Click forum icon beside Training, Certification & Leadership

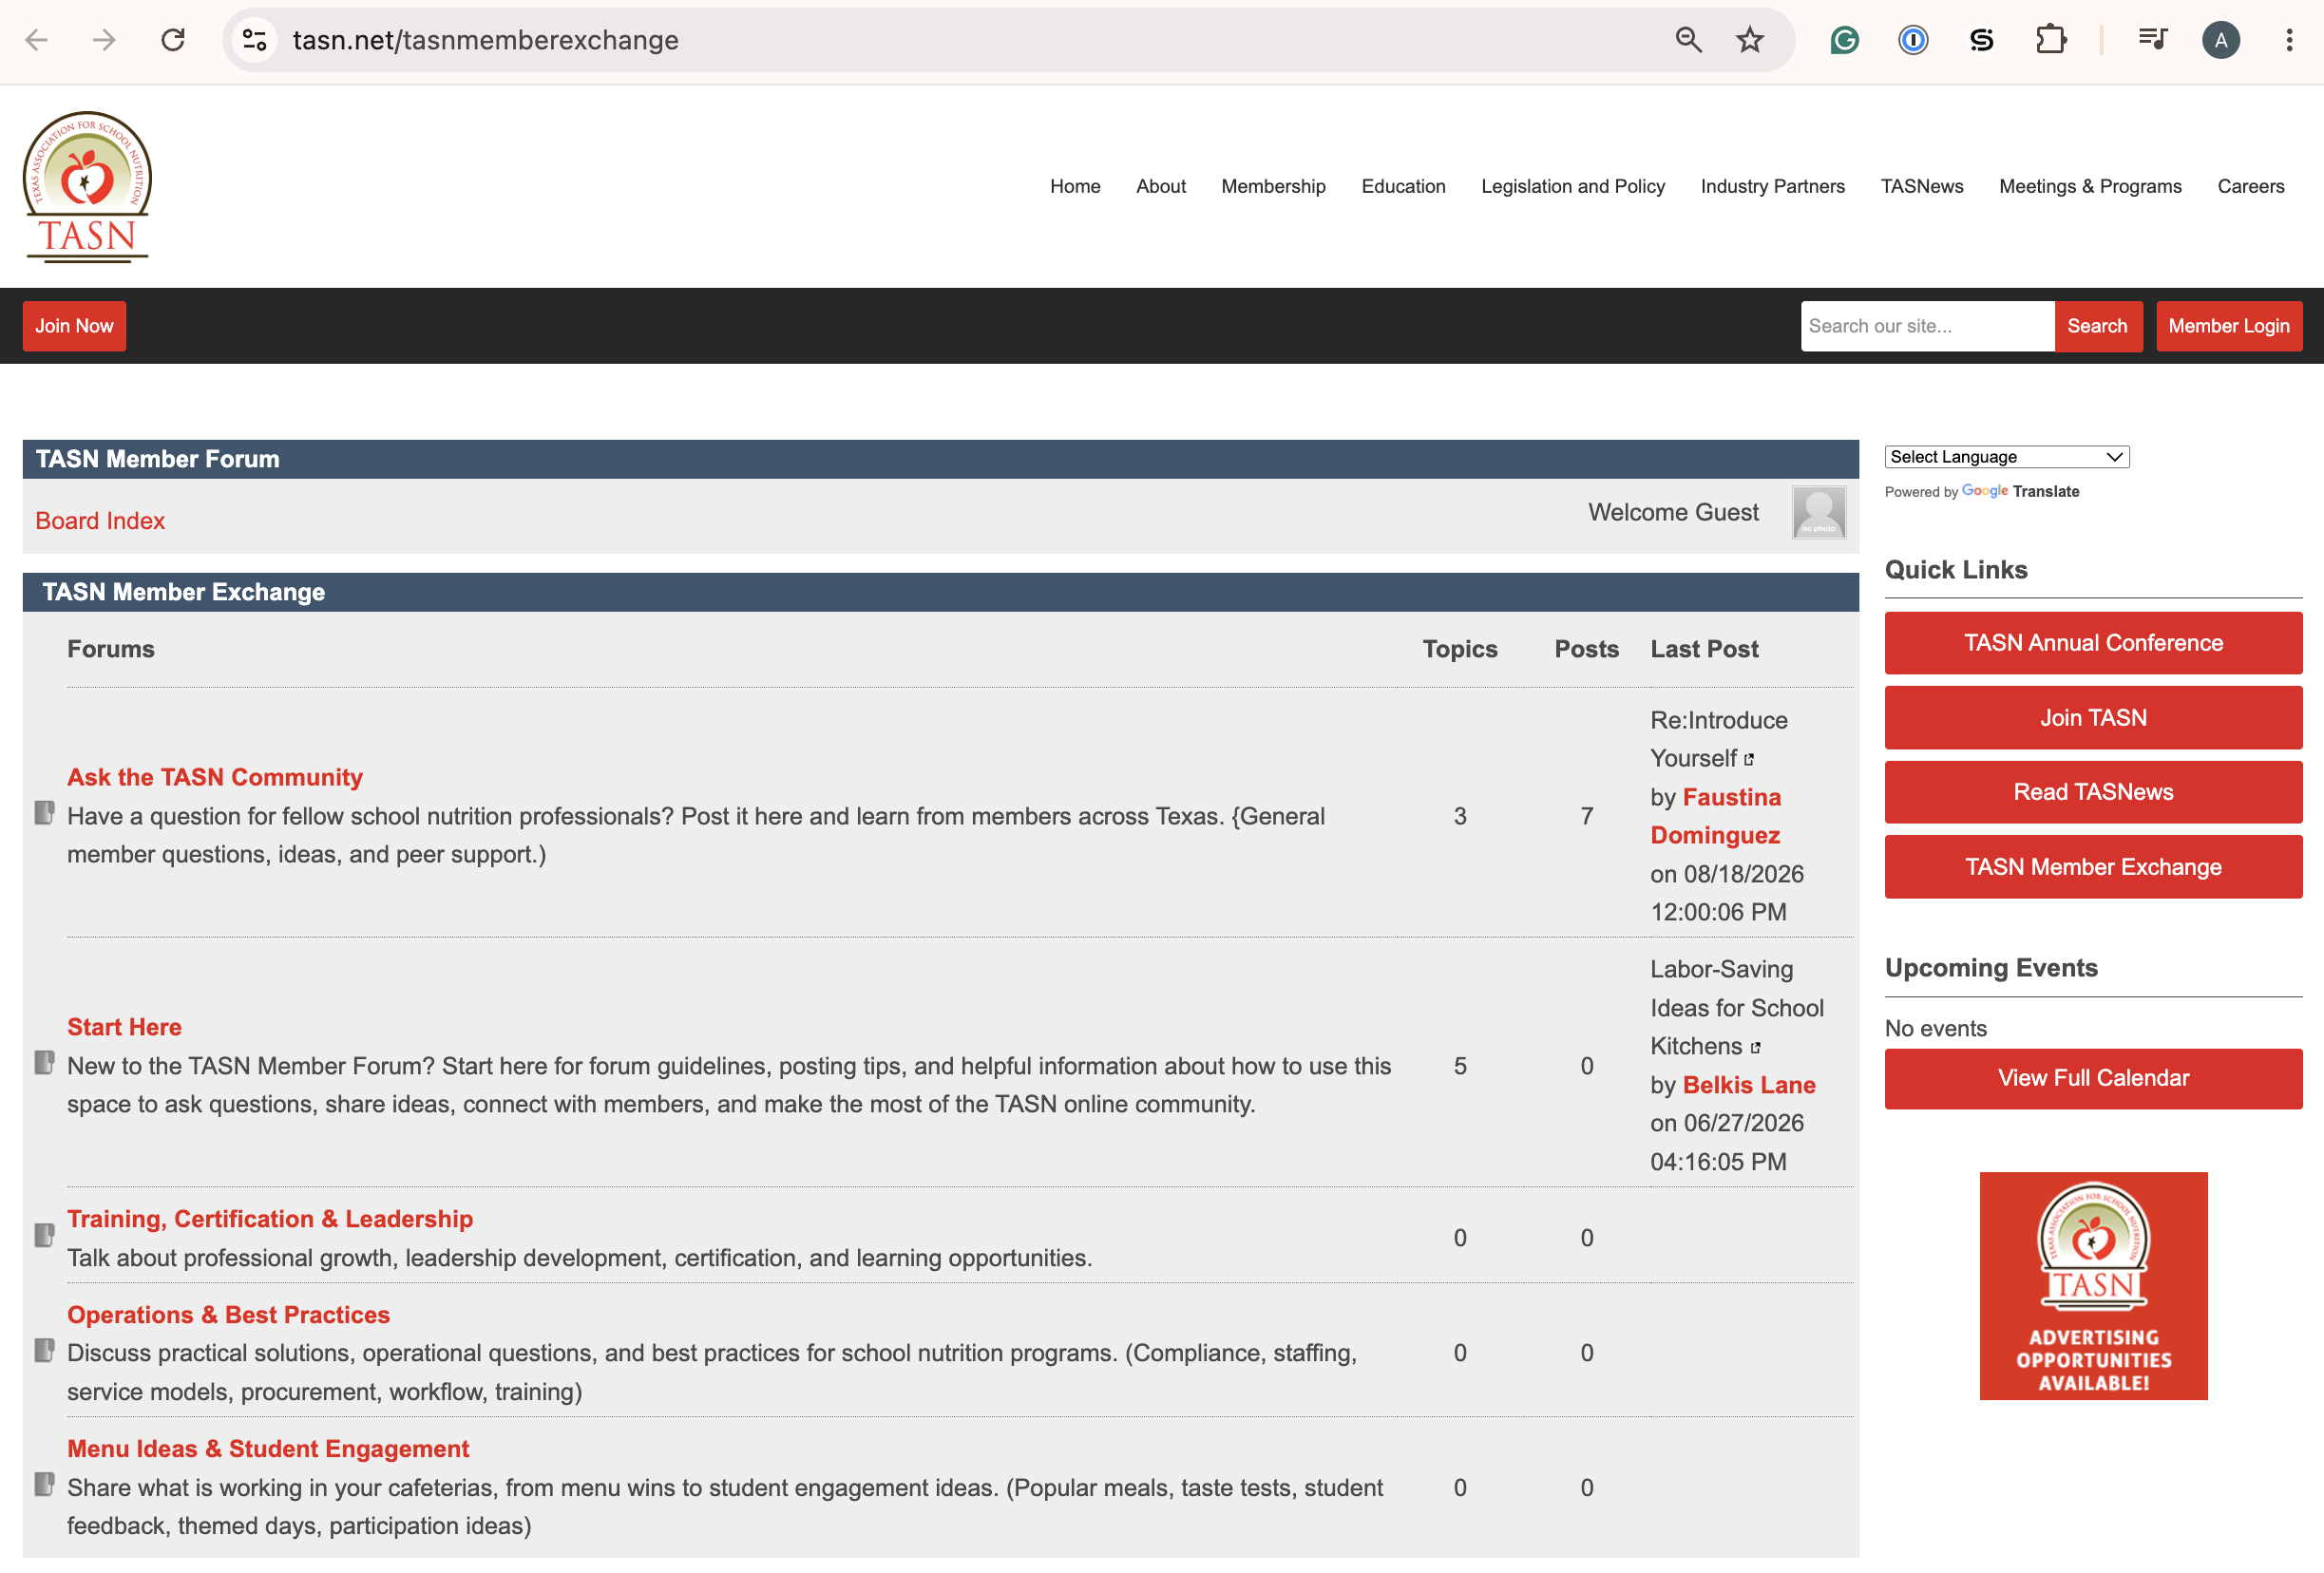[44, 1236]
